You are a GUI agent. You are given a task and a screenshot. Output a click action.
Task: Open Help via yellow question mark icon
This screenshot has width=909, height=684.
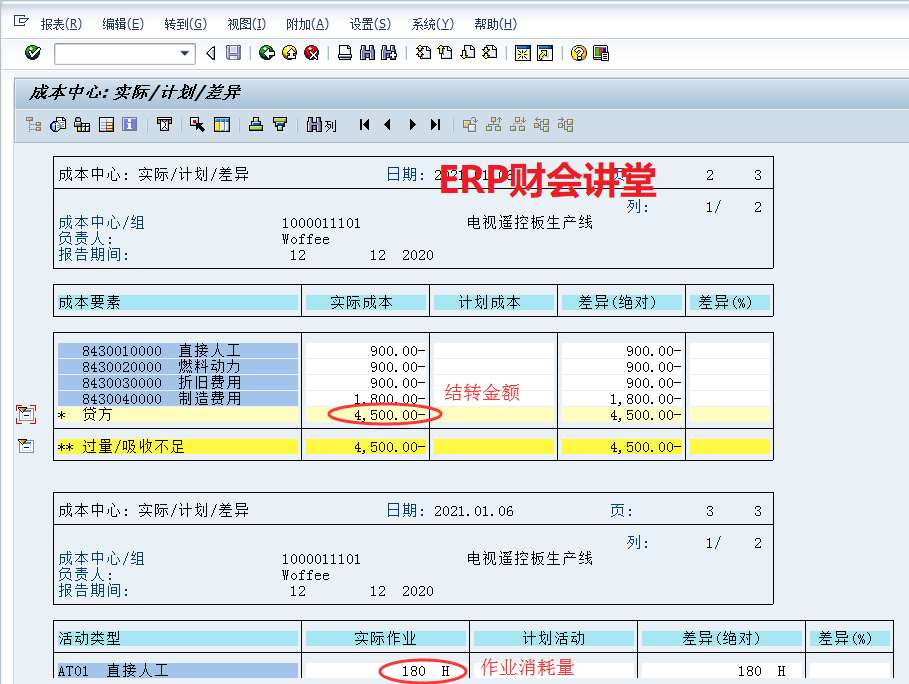(x=578, y=53)
